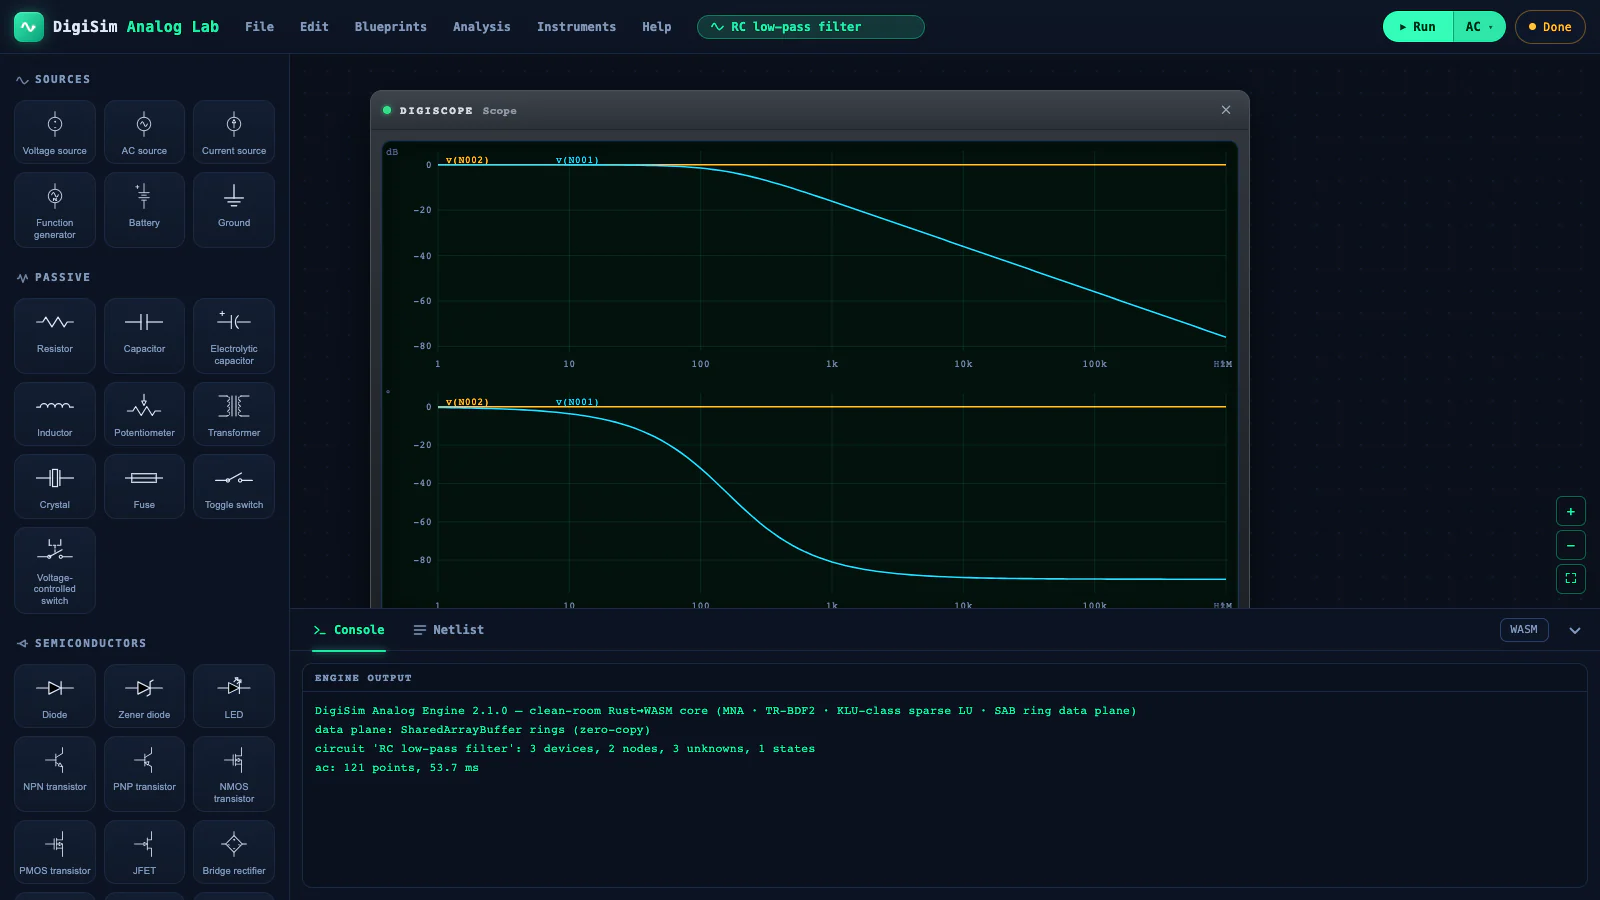
Task: Open the Instruments menu
Action: coord(576,27)
